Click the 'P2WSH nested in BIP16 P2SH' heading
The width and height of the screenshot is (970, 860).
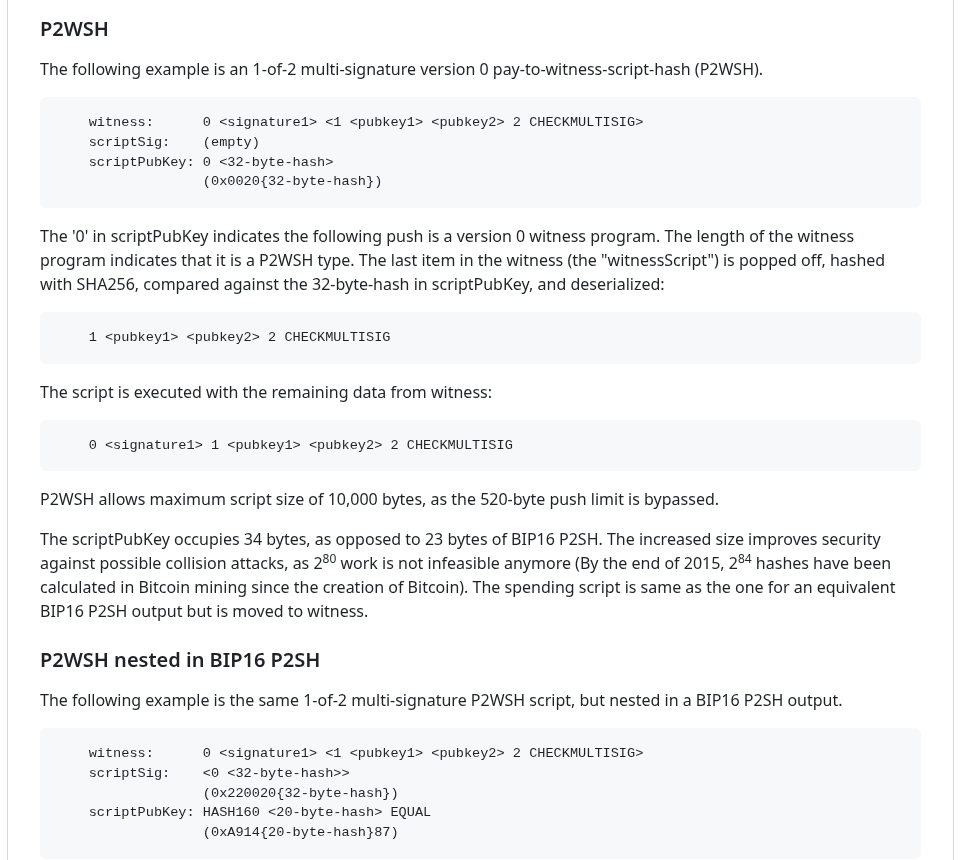point(180,660)
